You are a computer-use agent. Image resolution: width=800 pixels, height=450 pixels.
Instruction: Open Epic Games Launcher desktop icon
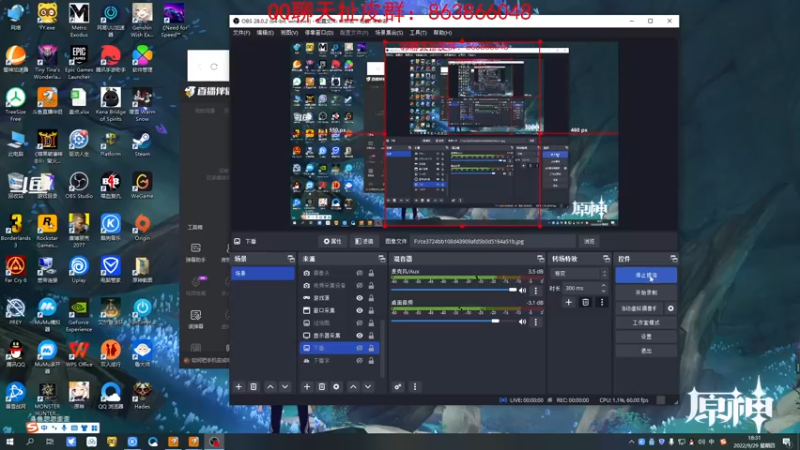pos(79,63)
